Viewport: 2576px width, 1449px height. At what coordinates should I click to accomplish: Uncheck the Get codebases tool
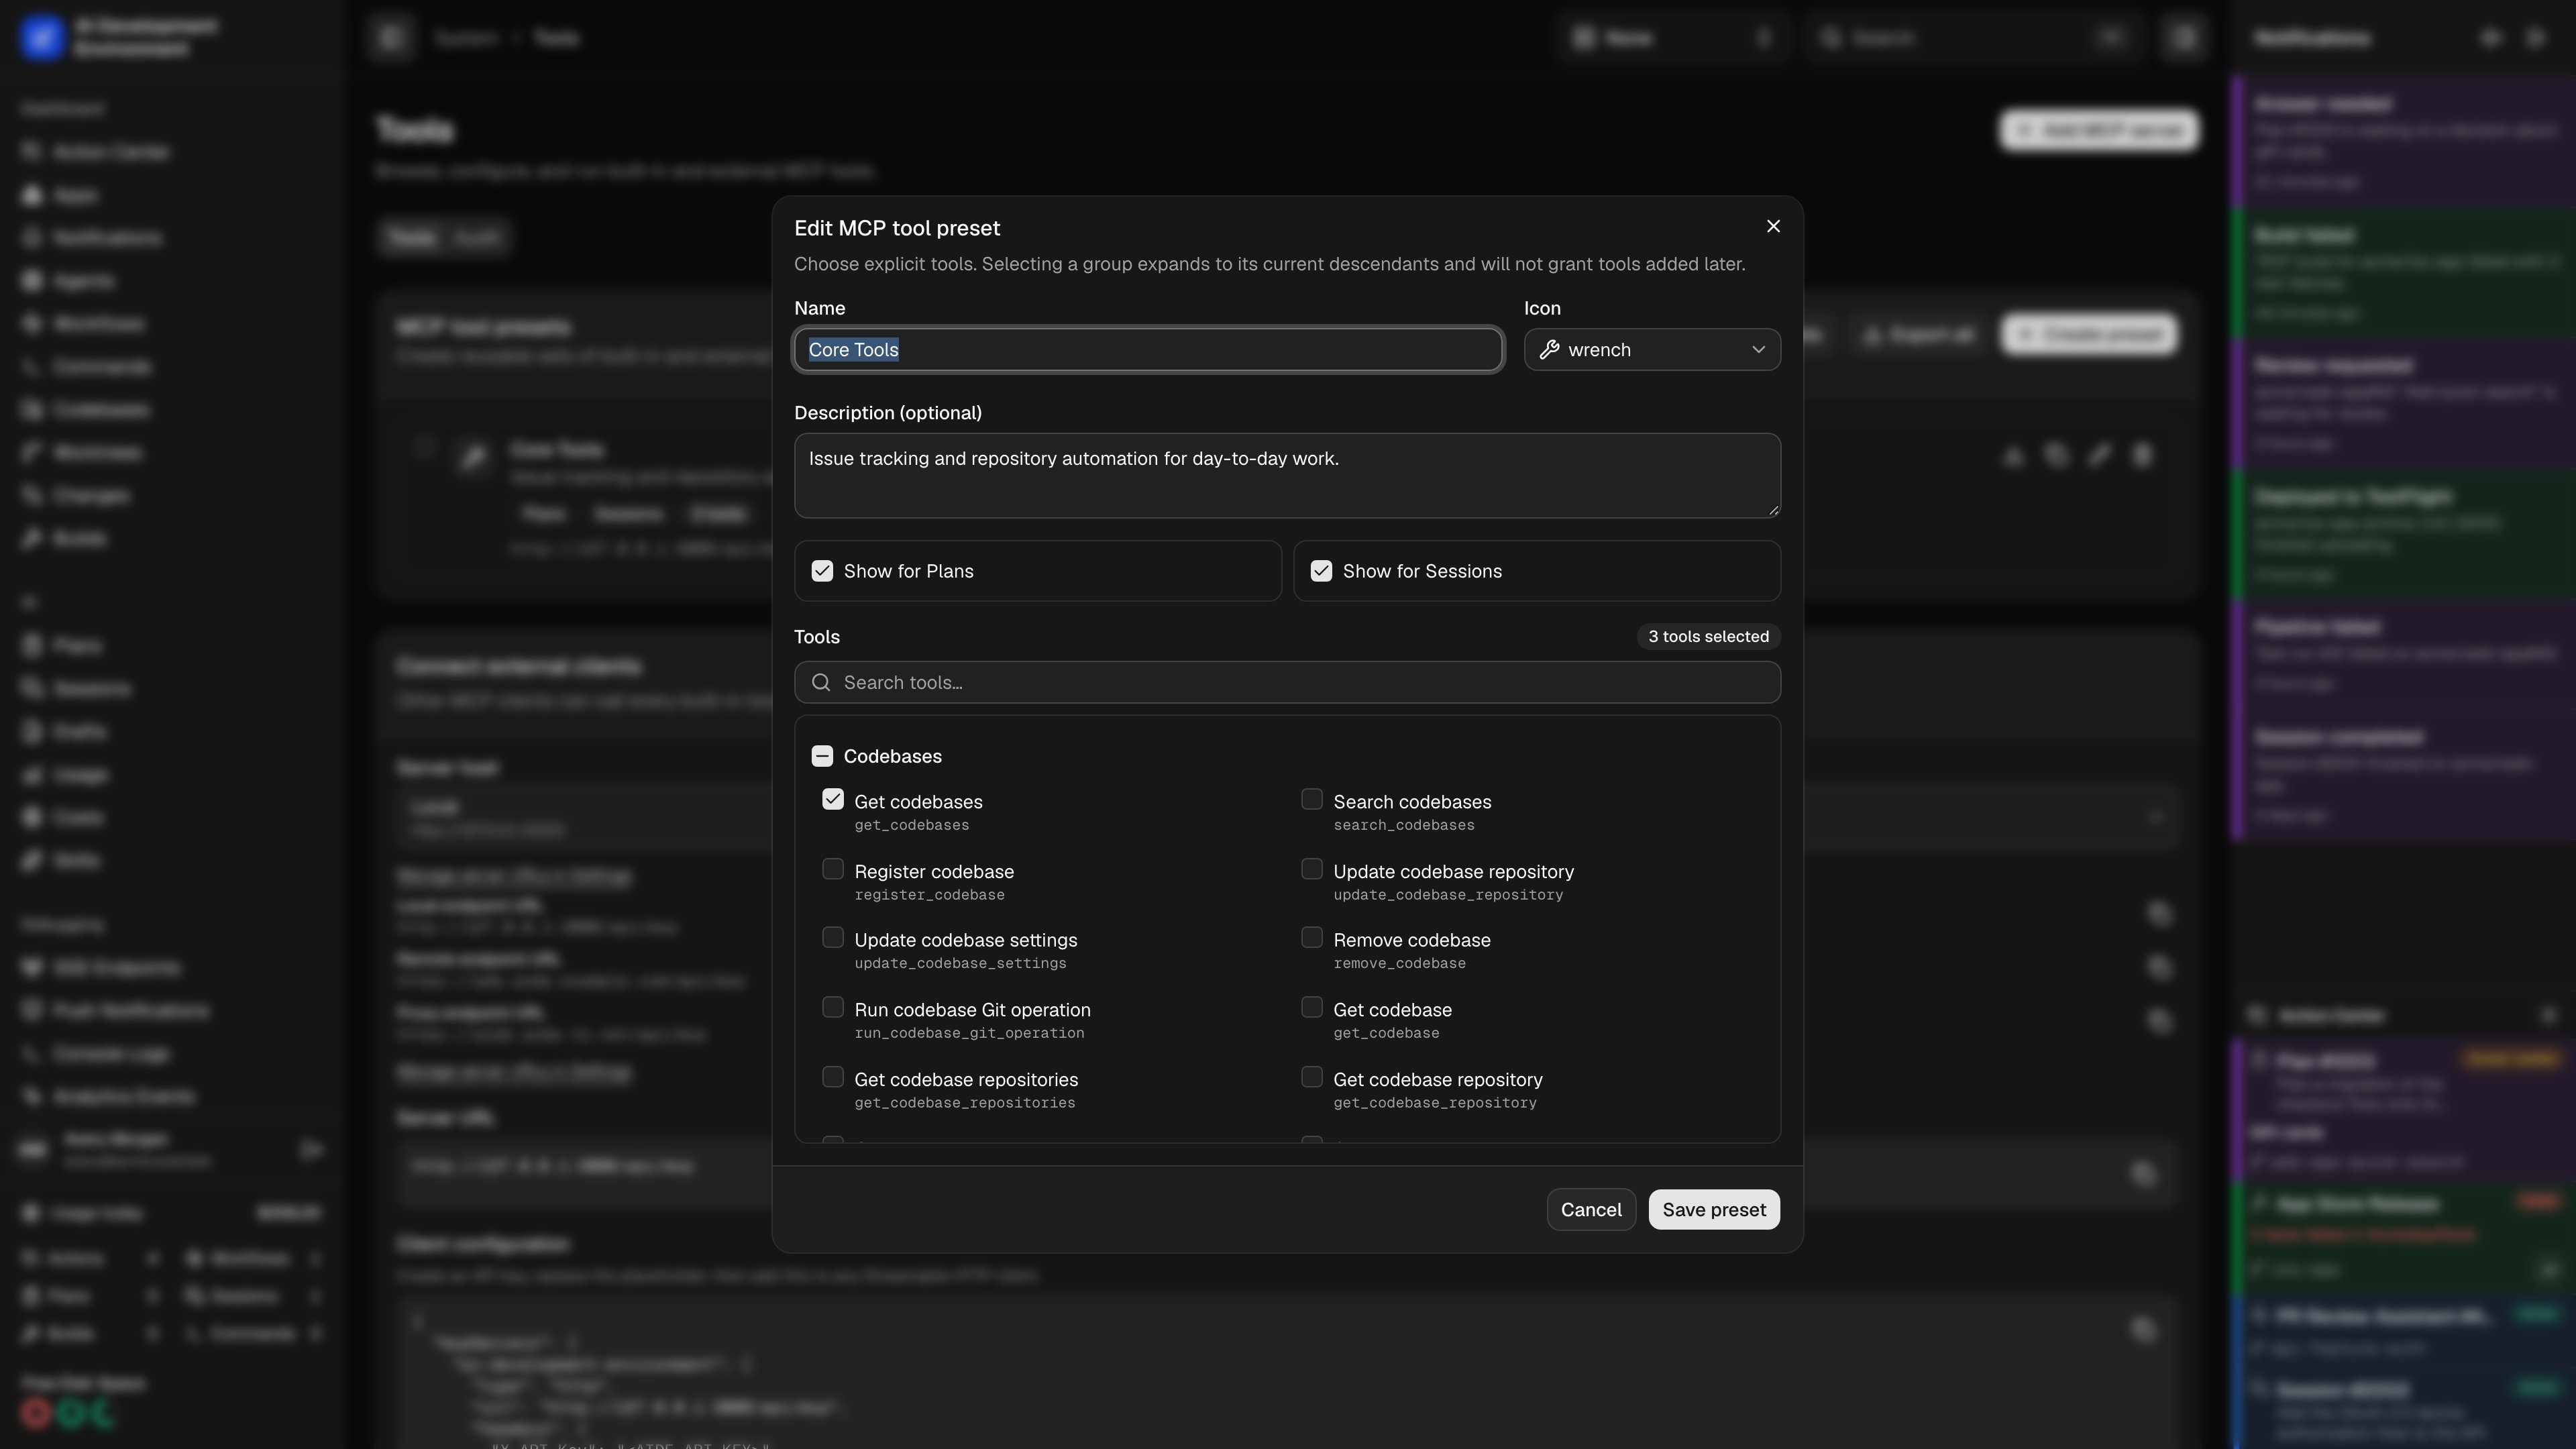click(x=833, y=800)
